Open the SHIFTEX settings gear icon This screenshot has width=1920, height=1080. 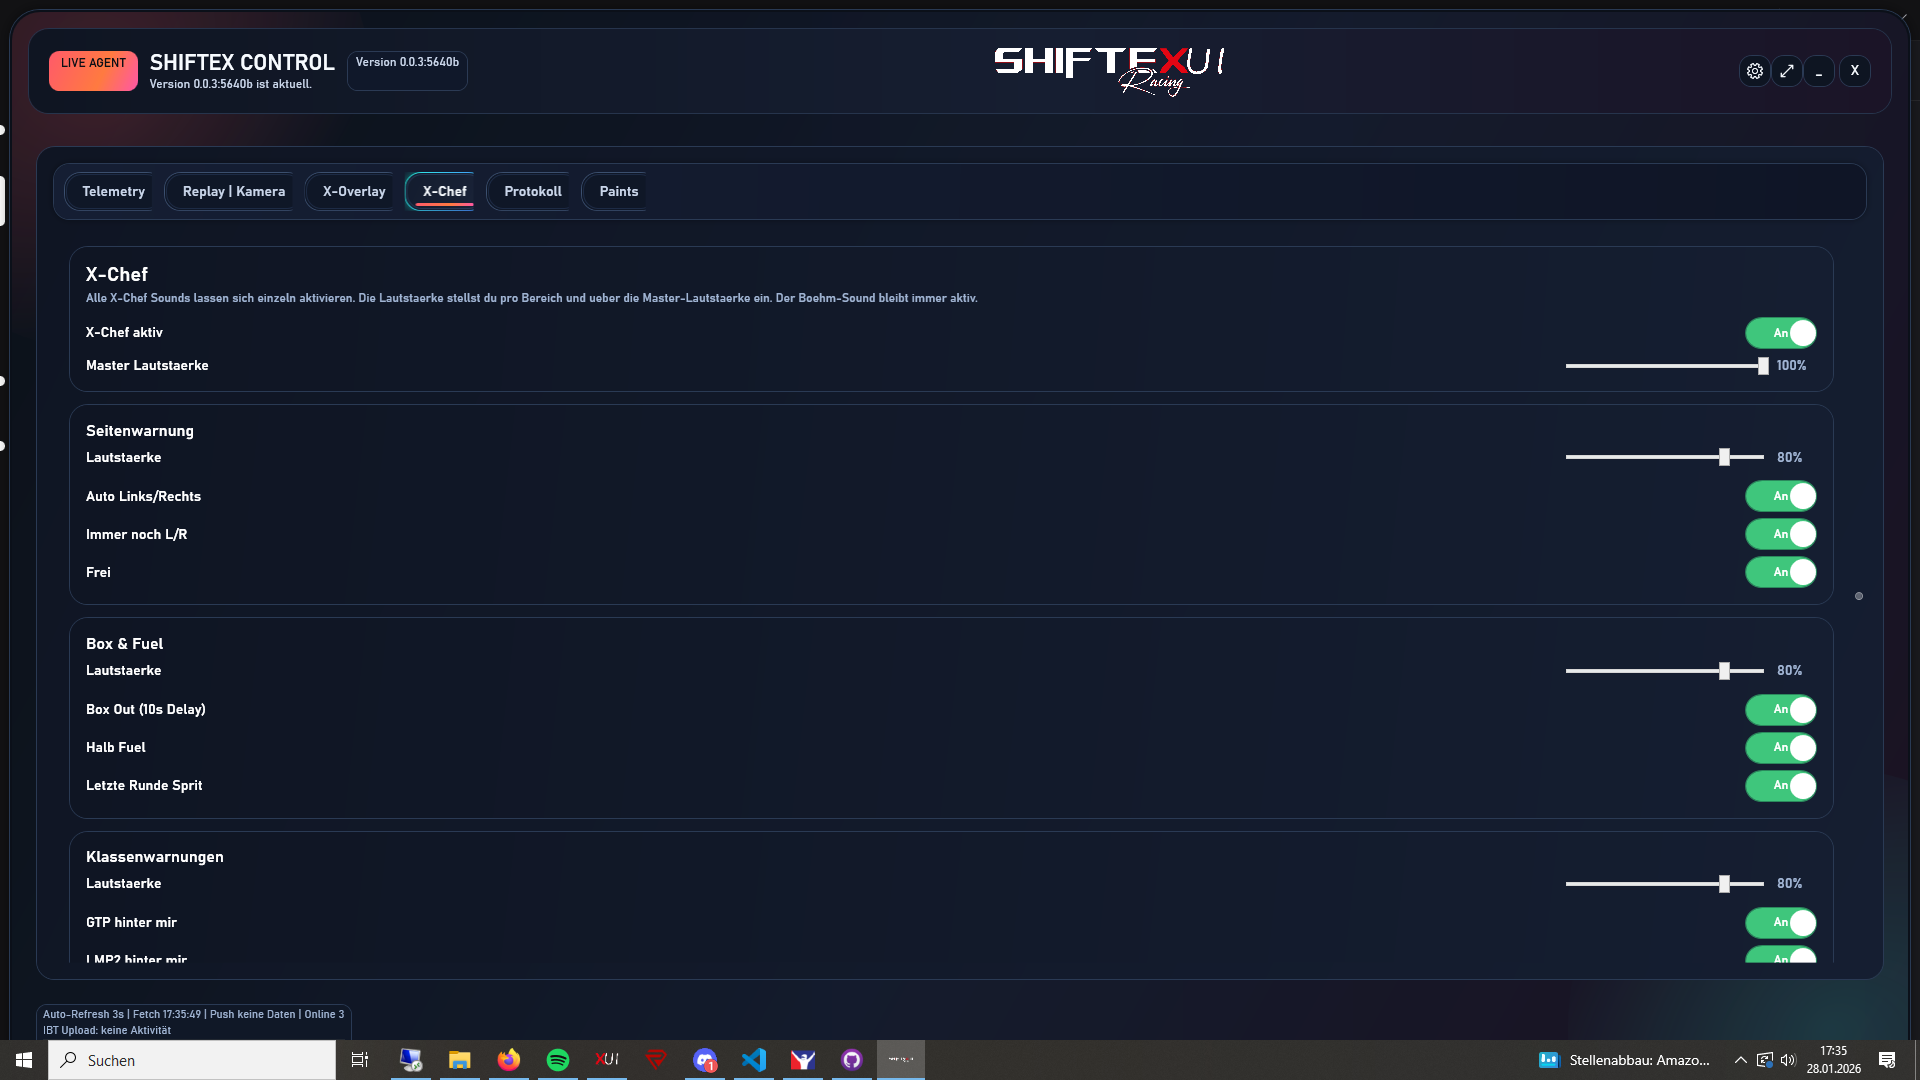[1755, 71]
